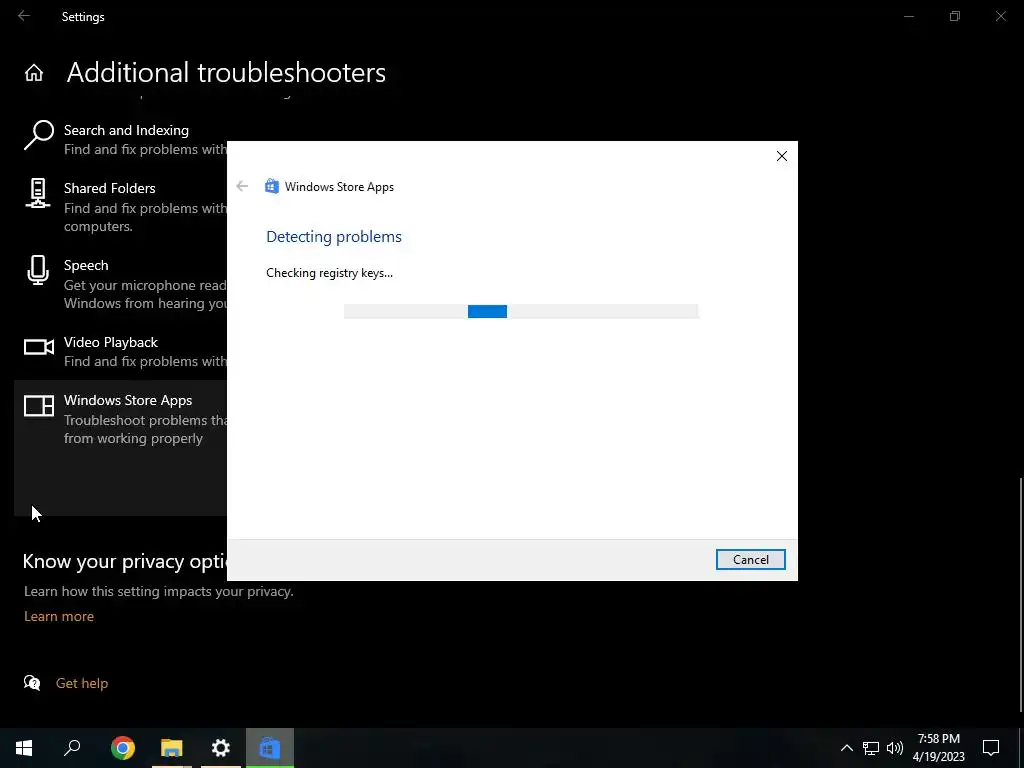Select the Video Playback camera icon
1024x768 pixels.
click(39, 347)
